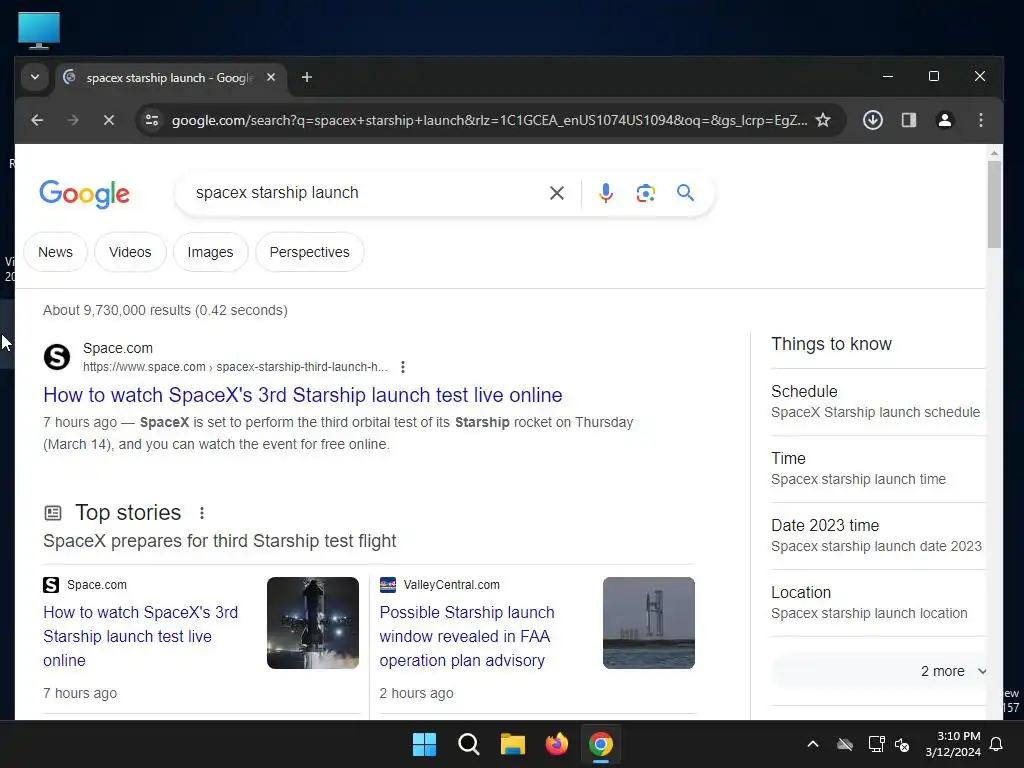Image resolution: width=1024 pixels, height=768 pixels.
Task: Click the browser address bar URL
Action: 489,120
